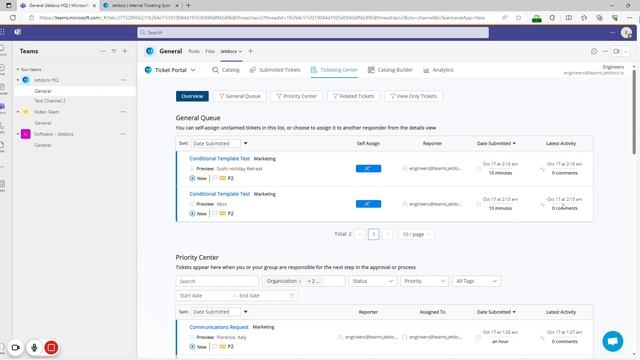Viewport: 640px width, 360px height.
Task: Select General channel under Video Team
Action: tap(43, 123)
